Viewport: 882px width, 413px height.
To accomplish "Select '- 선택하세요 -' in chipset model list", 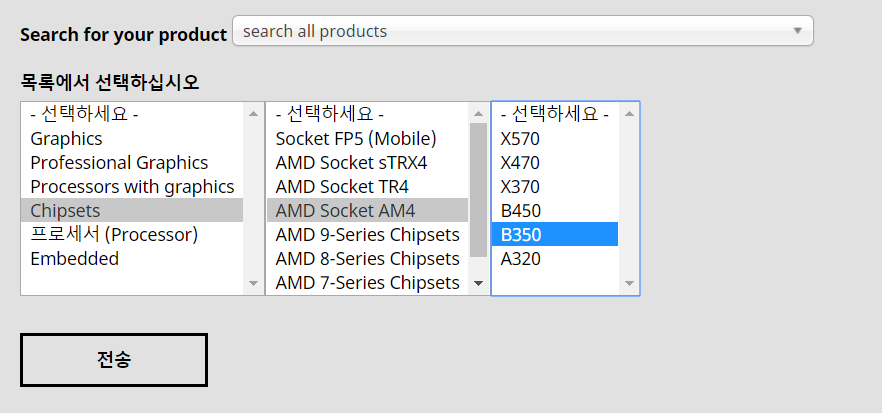I will (x=555, y=114).
